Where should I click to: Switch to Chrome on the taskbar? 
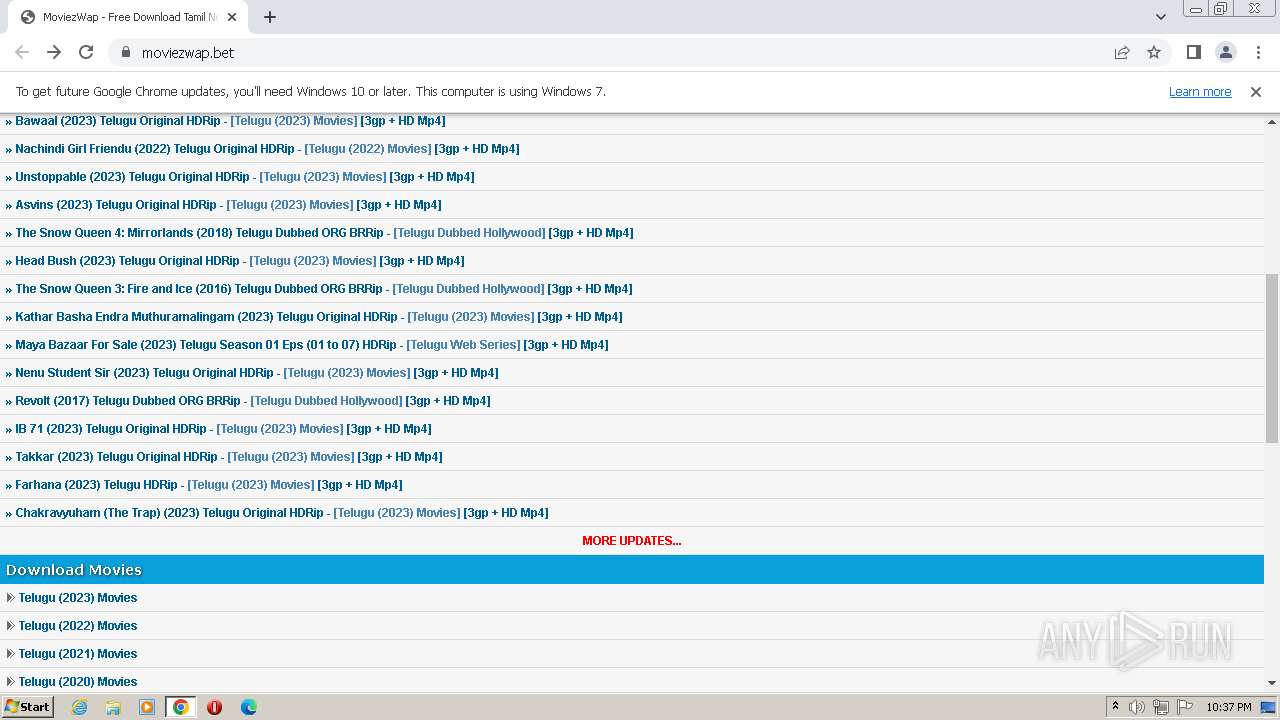[181, 707]
